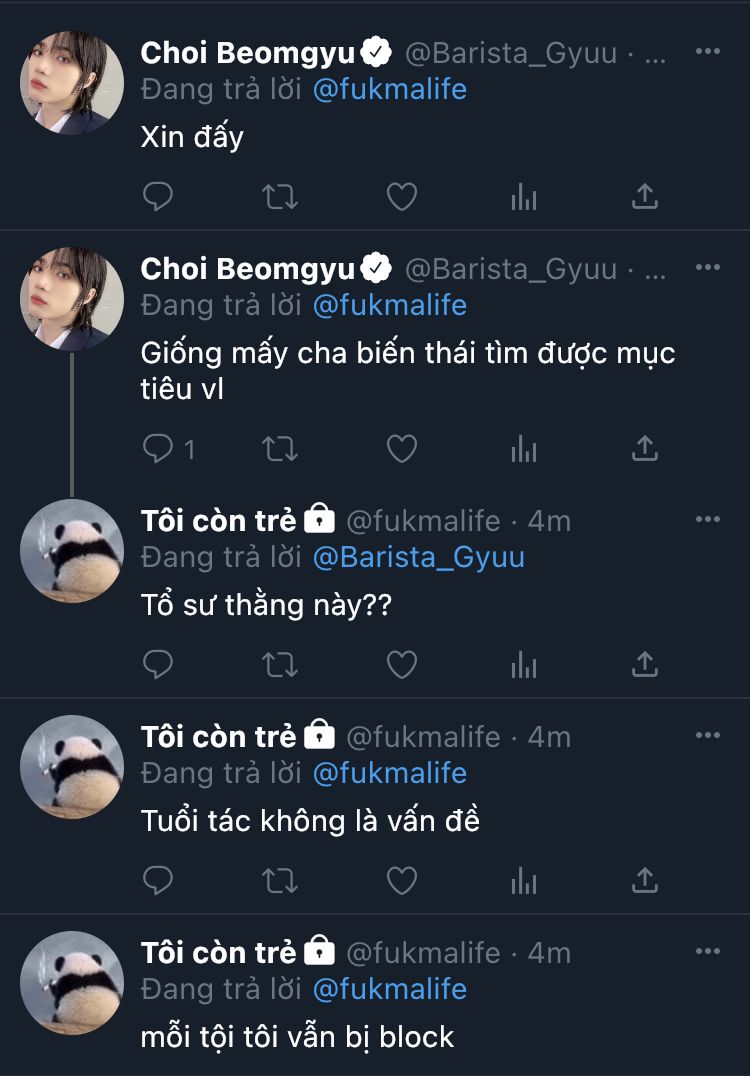Viewport: 750px width, 1076px height.
Task: Open more options on "Tổ sư thằng này??" tweet
Action: tap(707, 520)
